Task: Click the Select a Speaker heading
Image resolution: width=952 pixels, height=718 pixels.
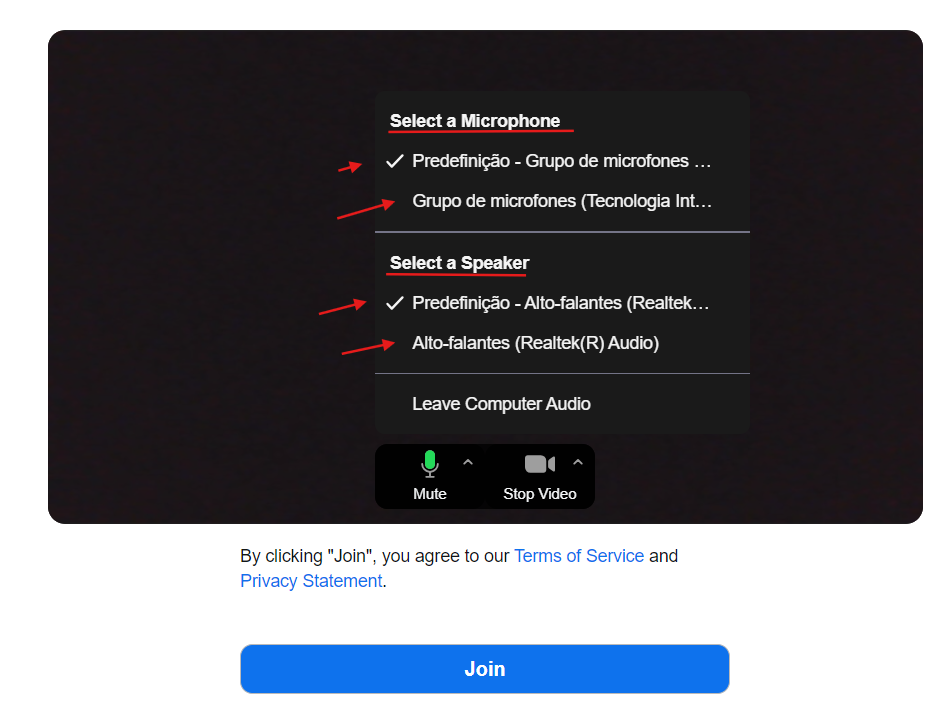Action: tap(460, 263)
